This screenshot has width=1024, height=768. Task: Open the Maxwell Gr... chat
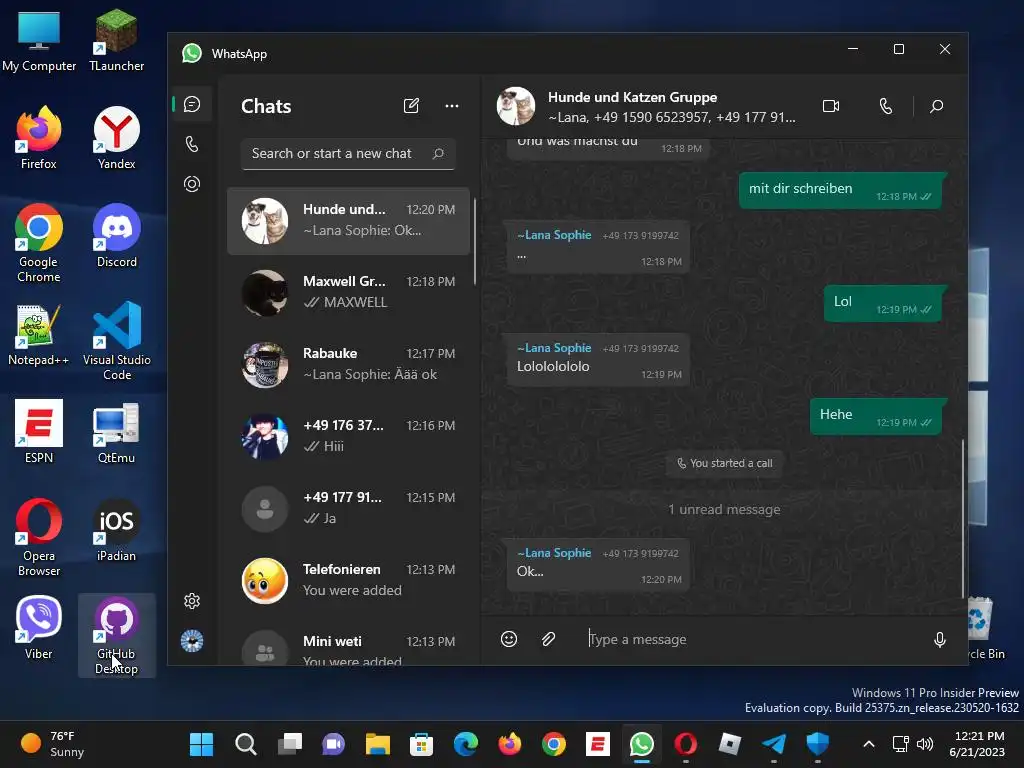pos(348,293)
